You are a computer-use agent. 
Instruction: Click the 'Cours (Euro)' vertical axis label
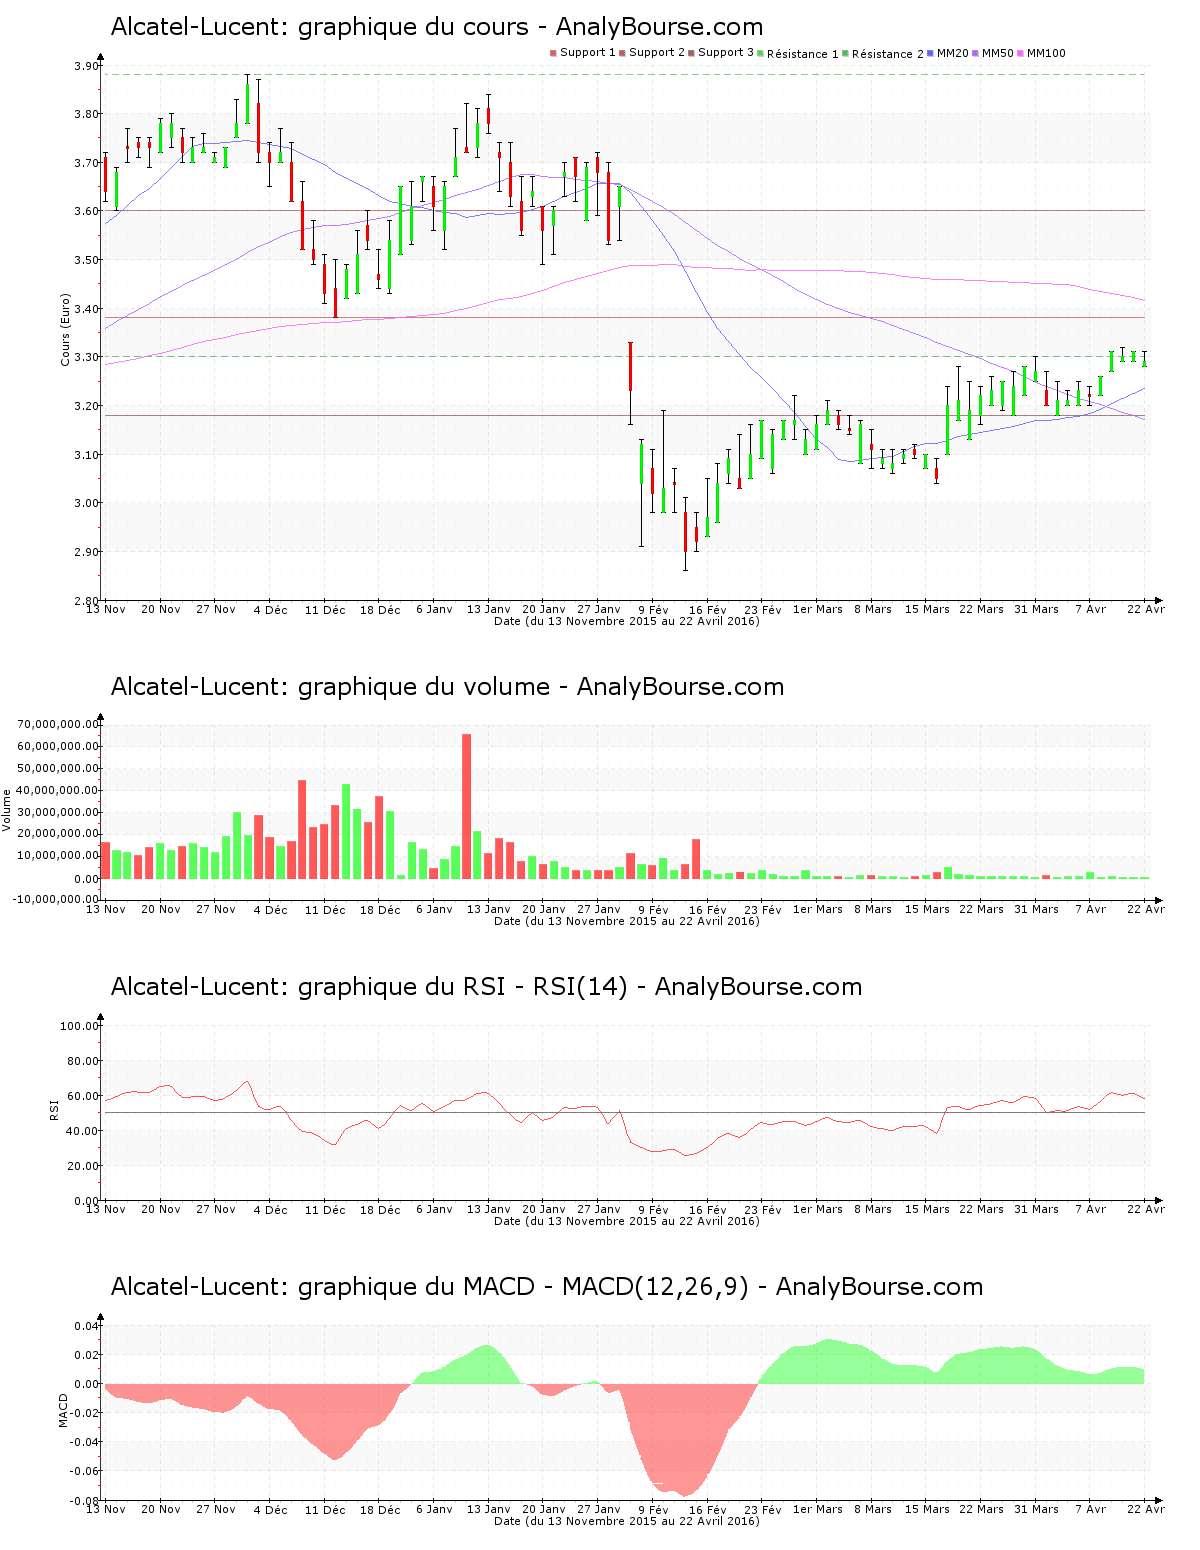click(66, 330)
